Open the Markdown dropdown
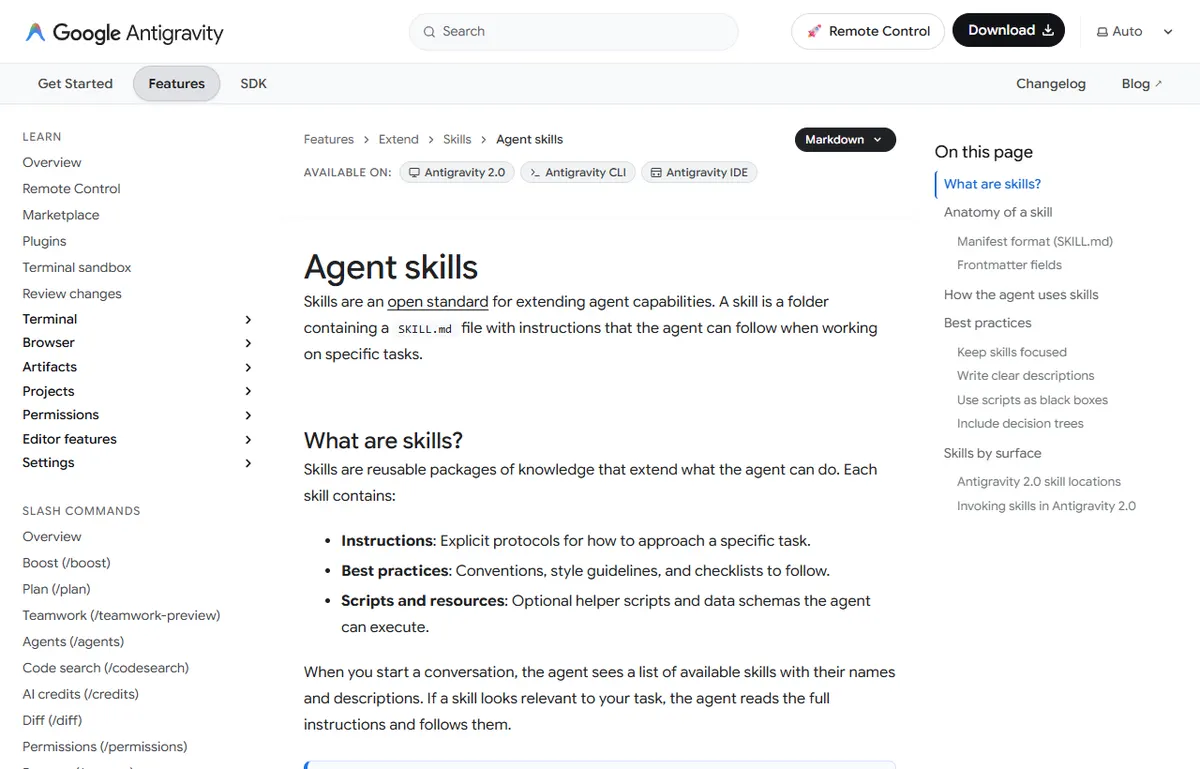1200x769 pixels. click(845, 140)
